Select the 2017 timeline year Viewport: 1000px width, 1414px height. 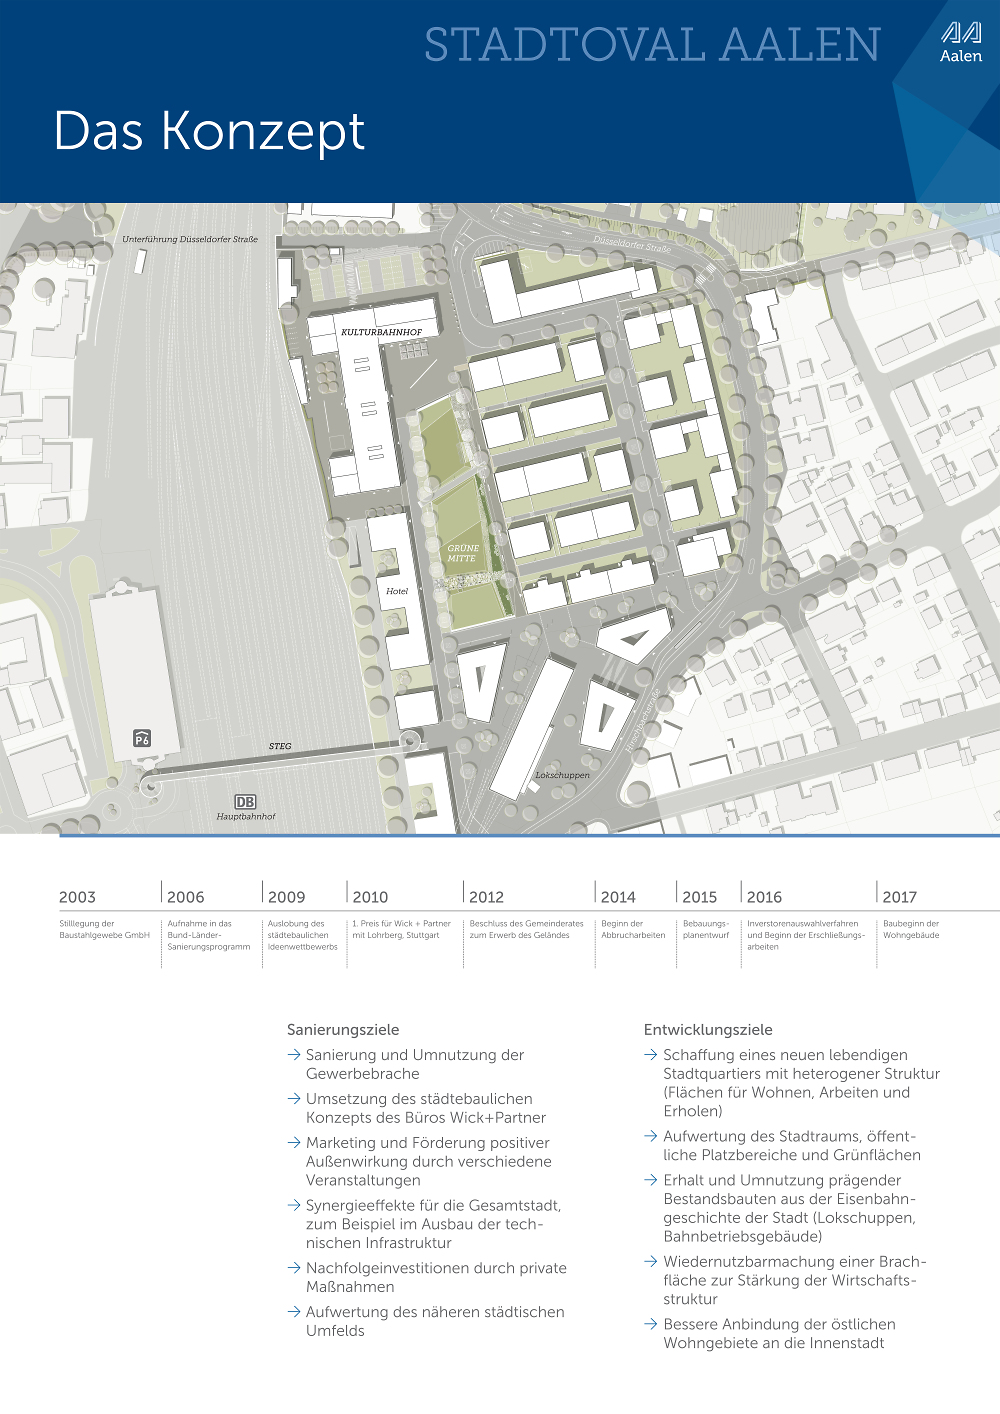coord(899,897)
